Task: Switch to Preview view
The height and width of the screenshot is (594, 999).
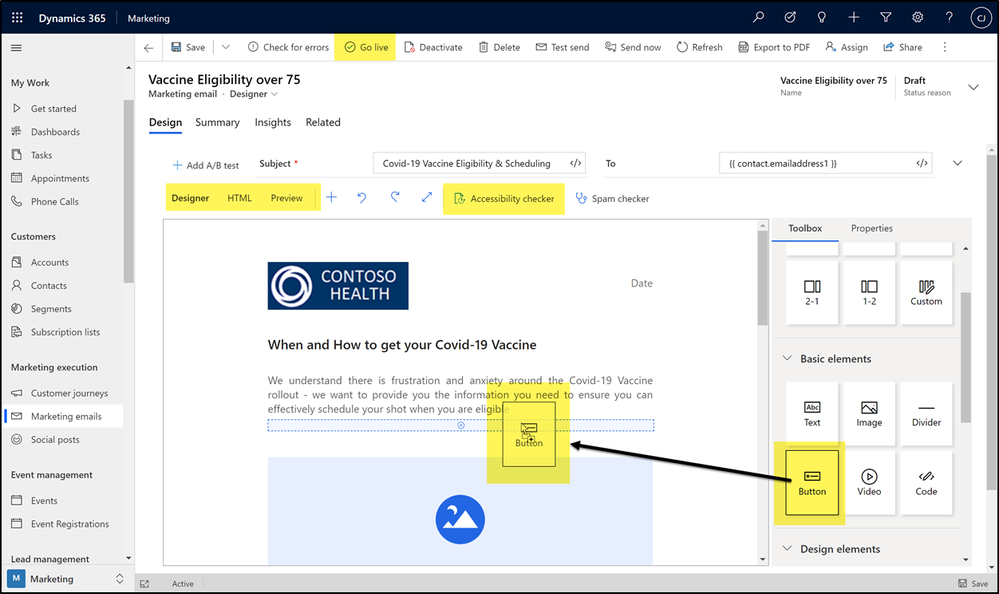Action: (x=287, y=198)
